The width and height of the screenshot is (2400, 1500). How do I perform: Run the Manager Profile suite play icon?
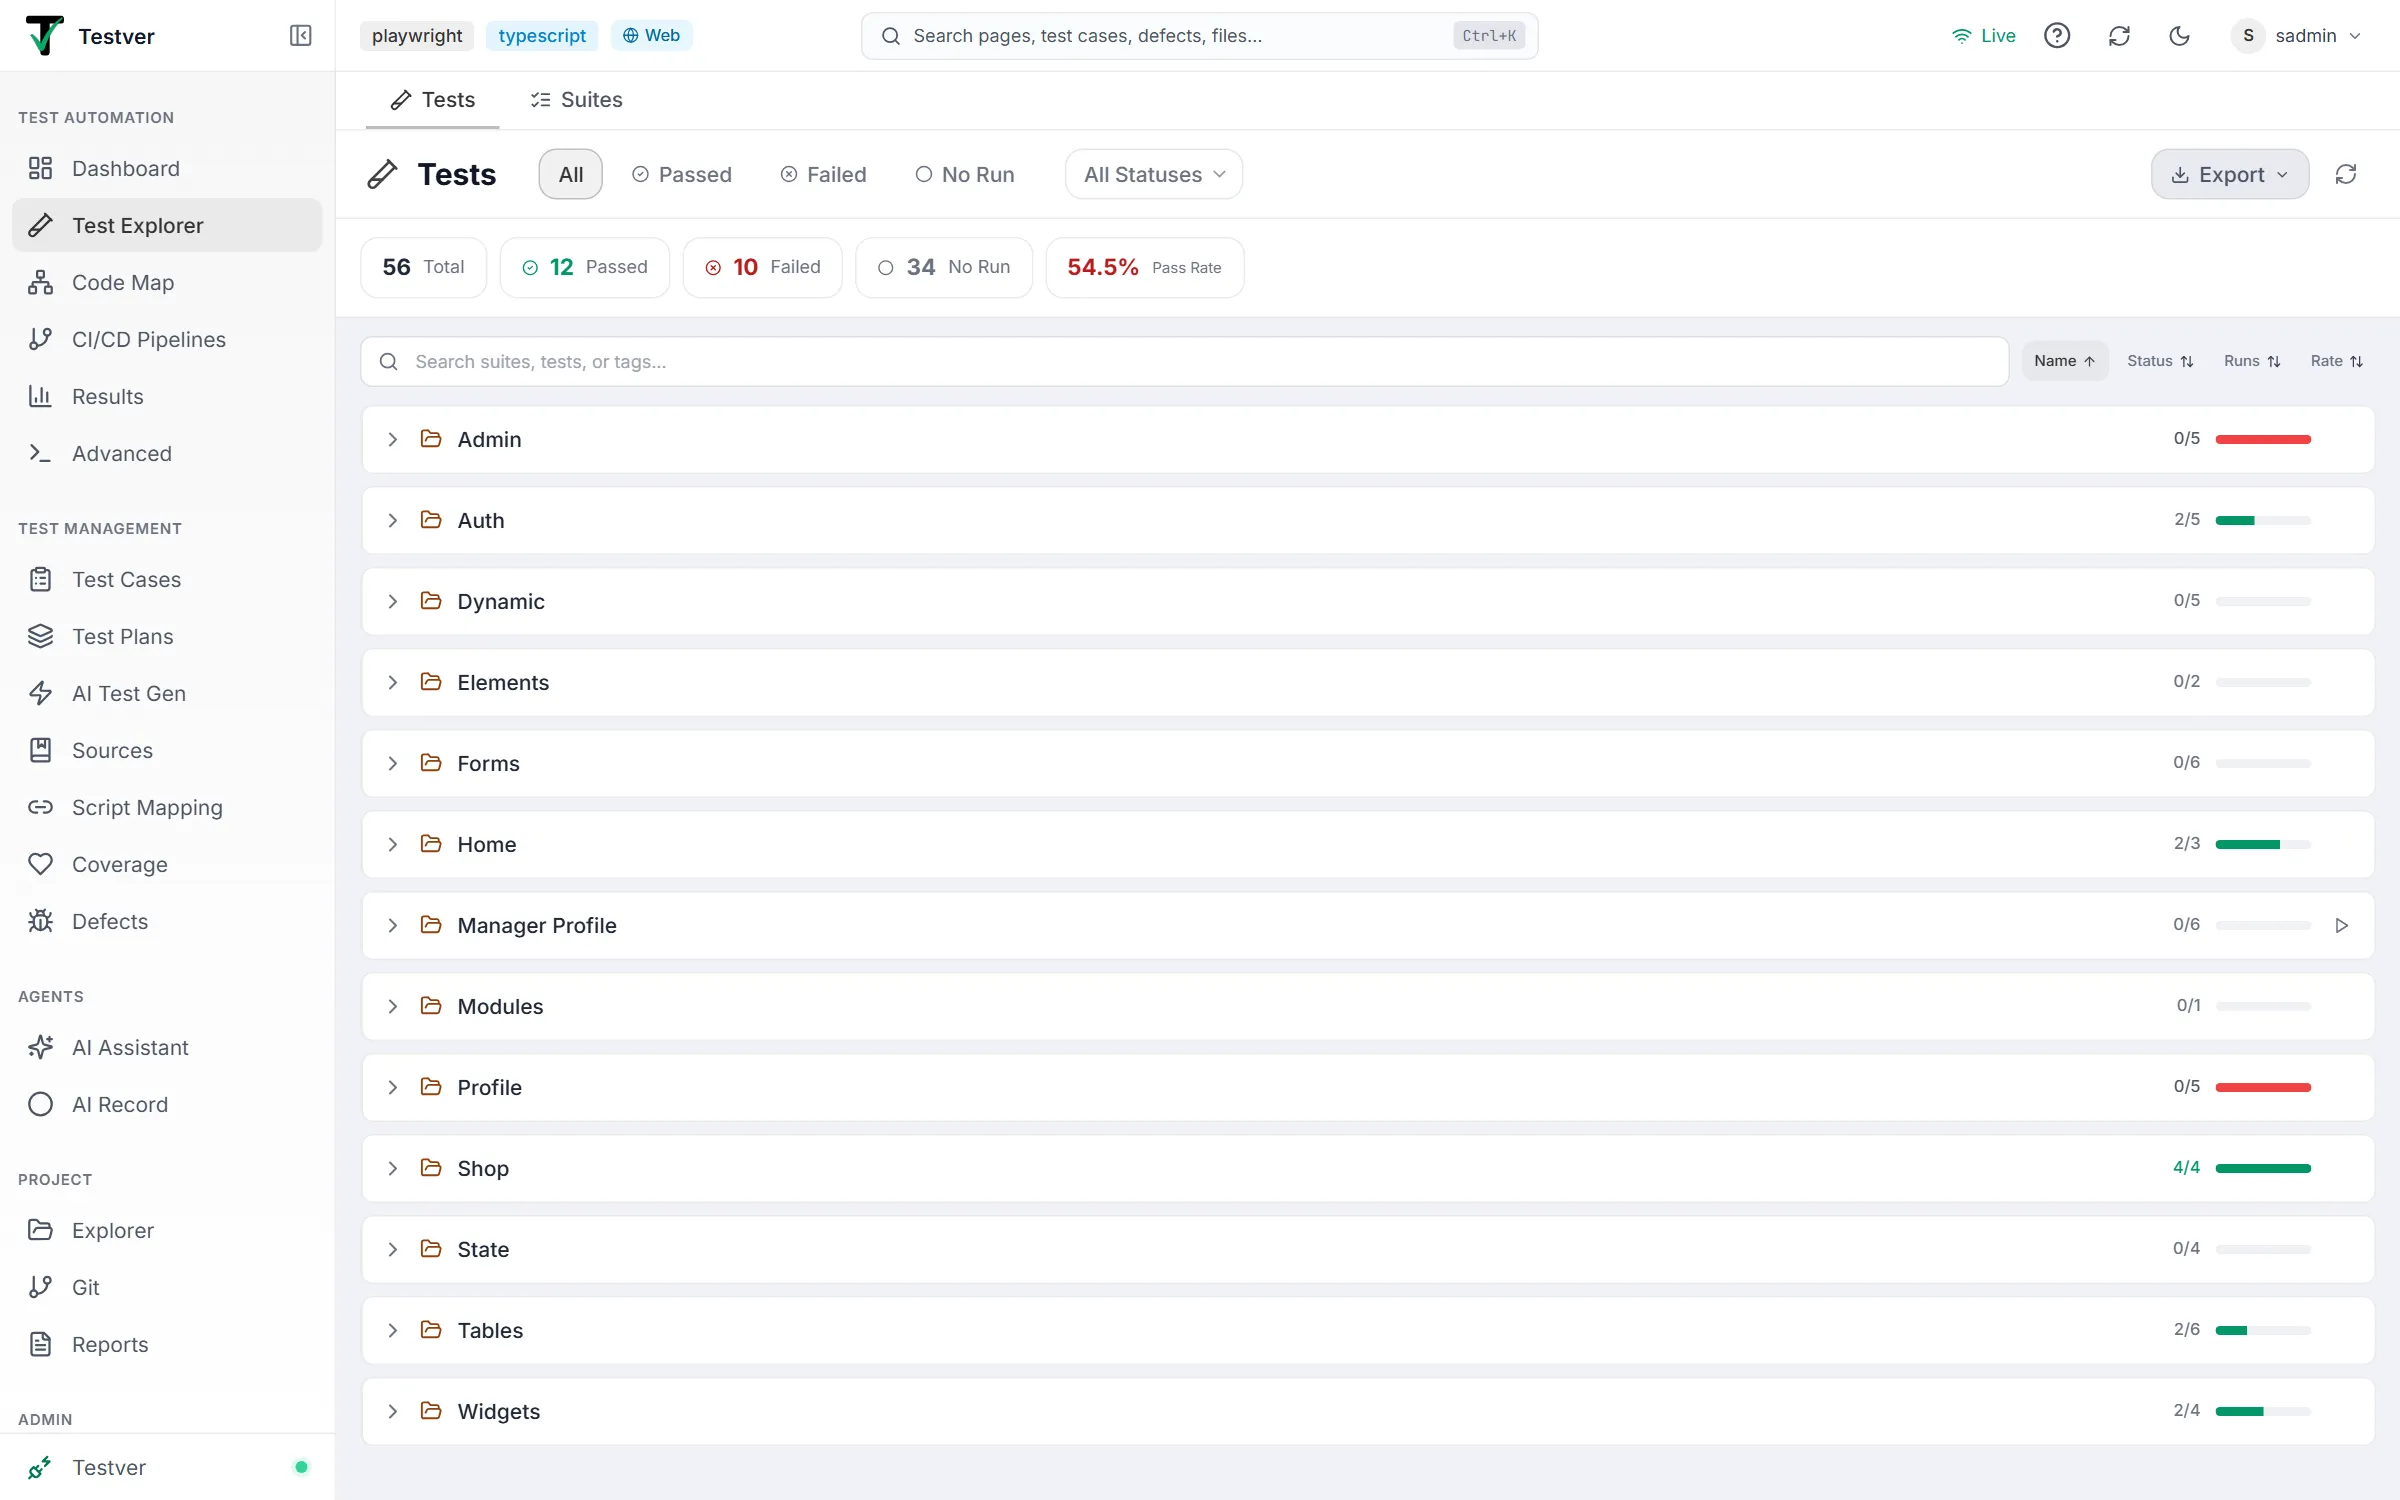tap(2341, 926)
